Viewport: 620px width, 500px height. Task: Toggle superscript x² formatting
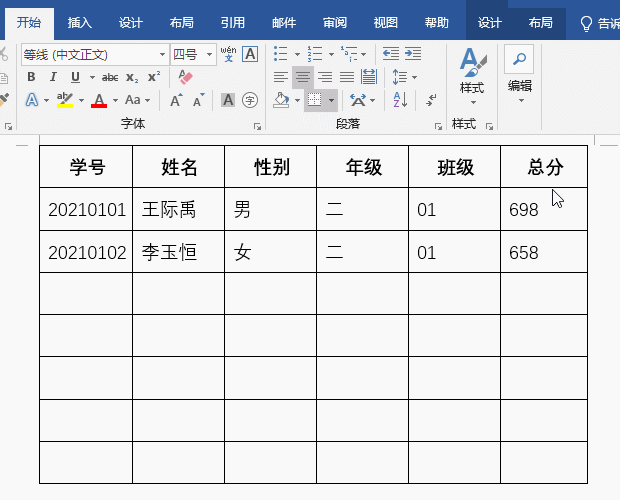click(x=154, y=77)
